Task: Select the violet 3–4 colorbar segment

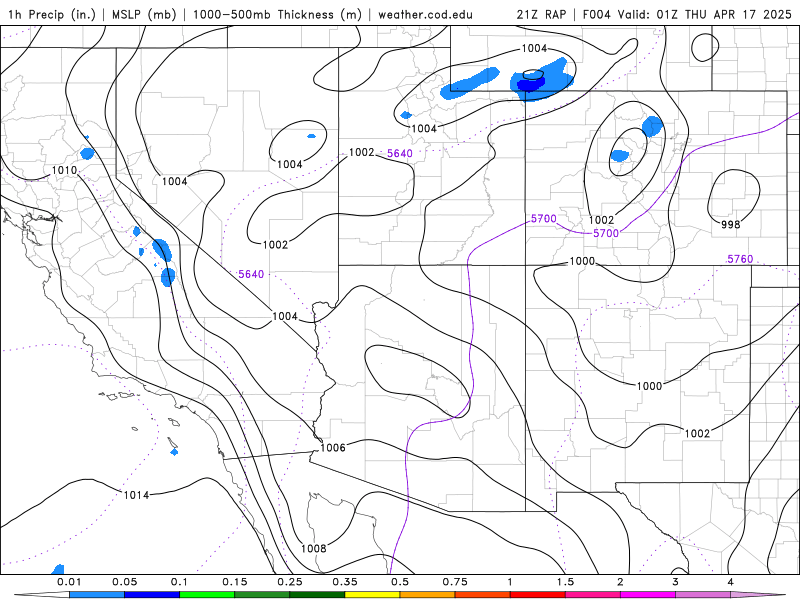Action: click(703, 595)
